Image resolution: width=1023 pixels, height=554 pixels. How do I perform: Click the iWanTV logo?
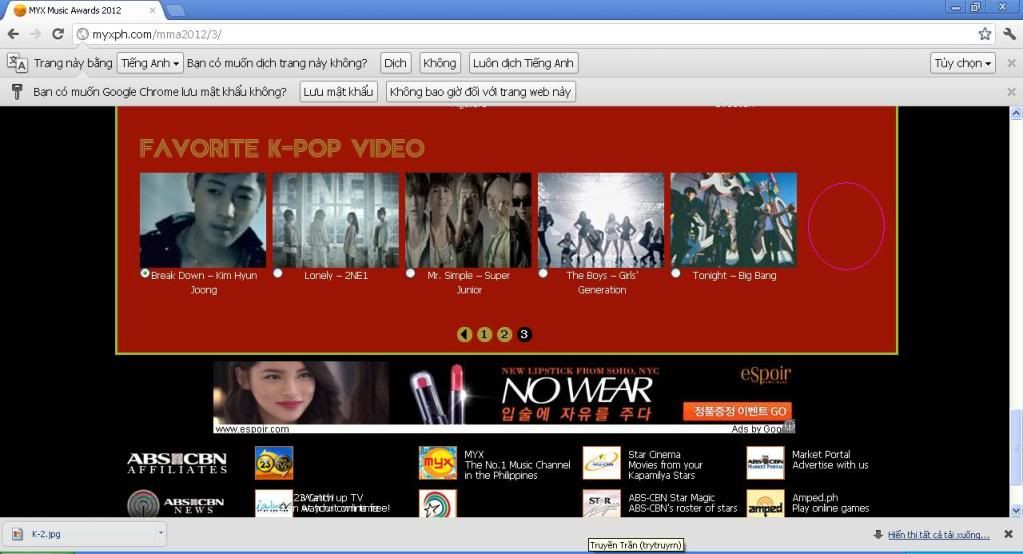[x=274, y=504]
